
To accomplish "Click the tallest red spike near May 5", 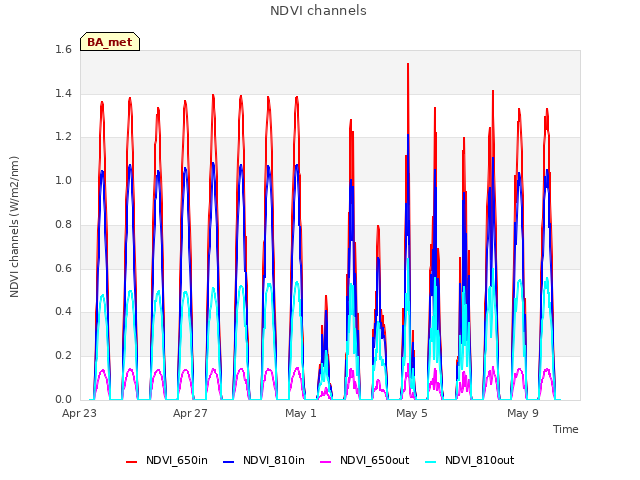I will [408, 98].
